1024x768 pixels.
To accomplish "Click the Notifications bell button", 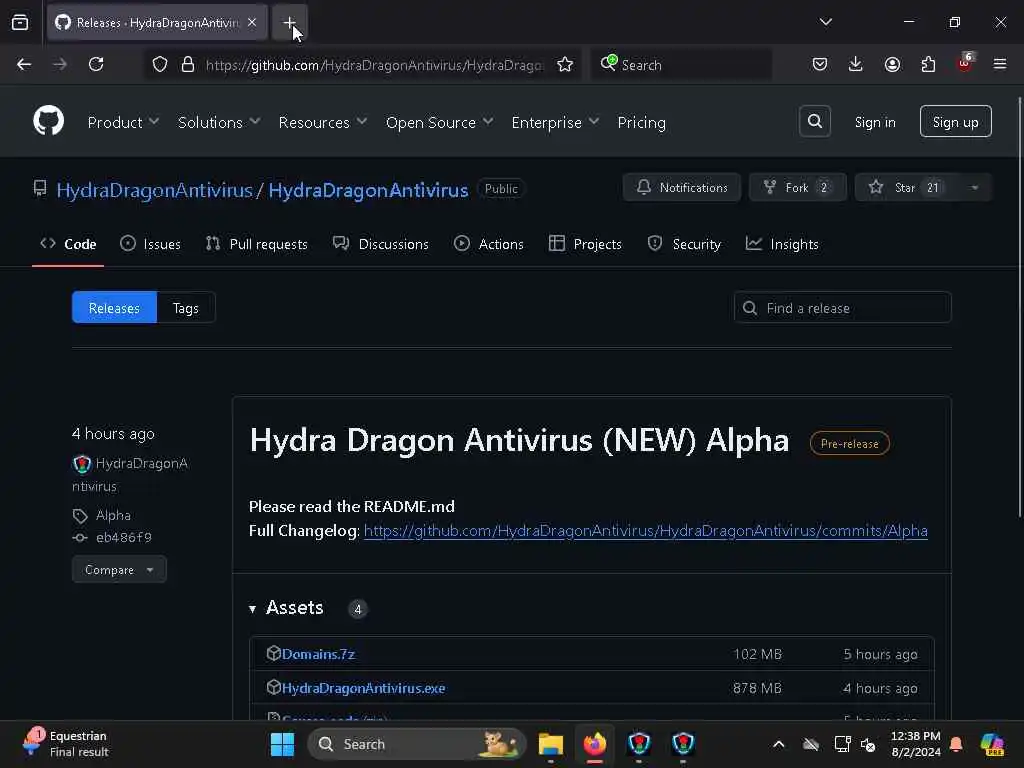I will [681, 187].
